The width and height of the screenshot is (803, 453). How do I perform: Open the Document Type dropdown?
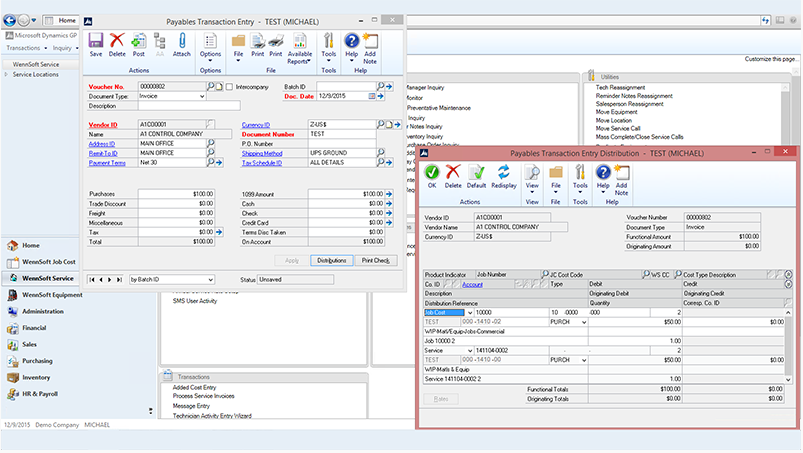202,96
